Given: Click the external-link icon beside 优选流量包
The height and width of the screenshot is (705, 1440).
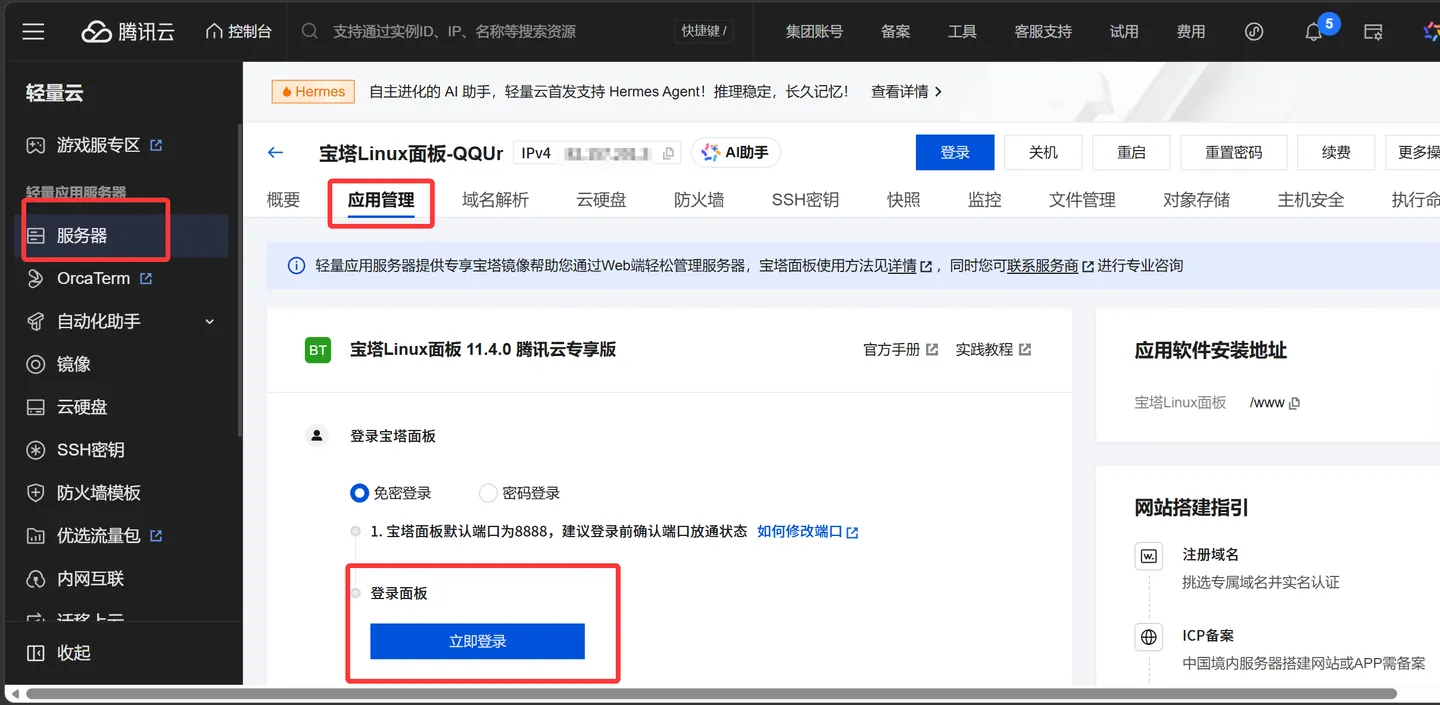Looking at the screenshot, I should pyautogui.click(x=156, y=536).
